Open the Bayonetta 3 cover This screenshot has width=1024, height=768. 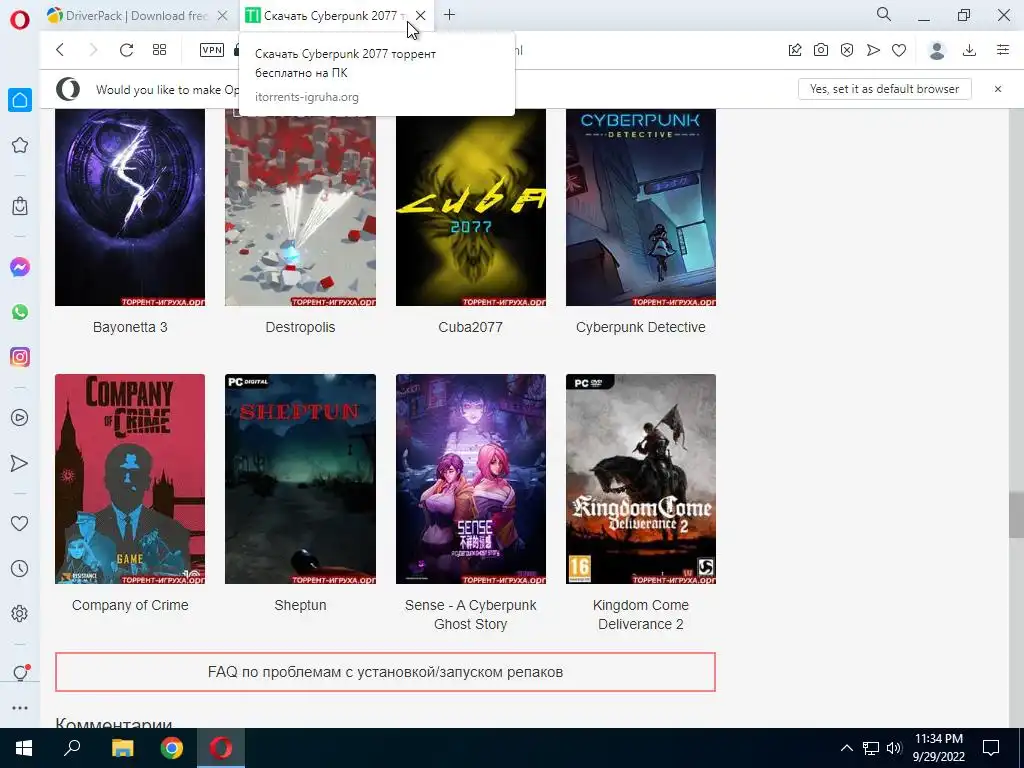130,208
